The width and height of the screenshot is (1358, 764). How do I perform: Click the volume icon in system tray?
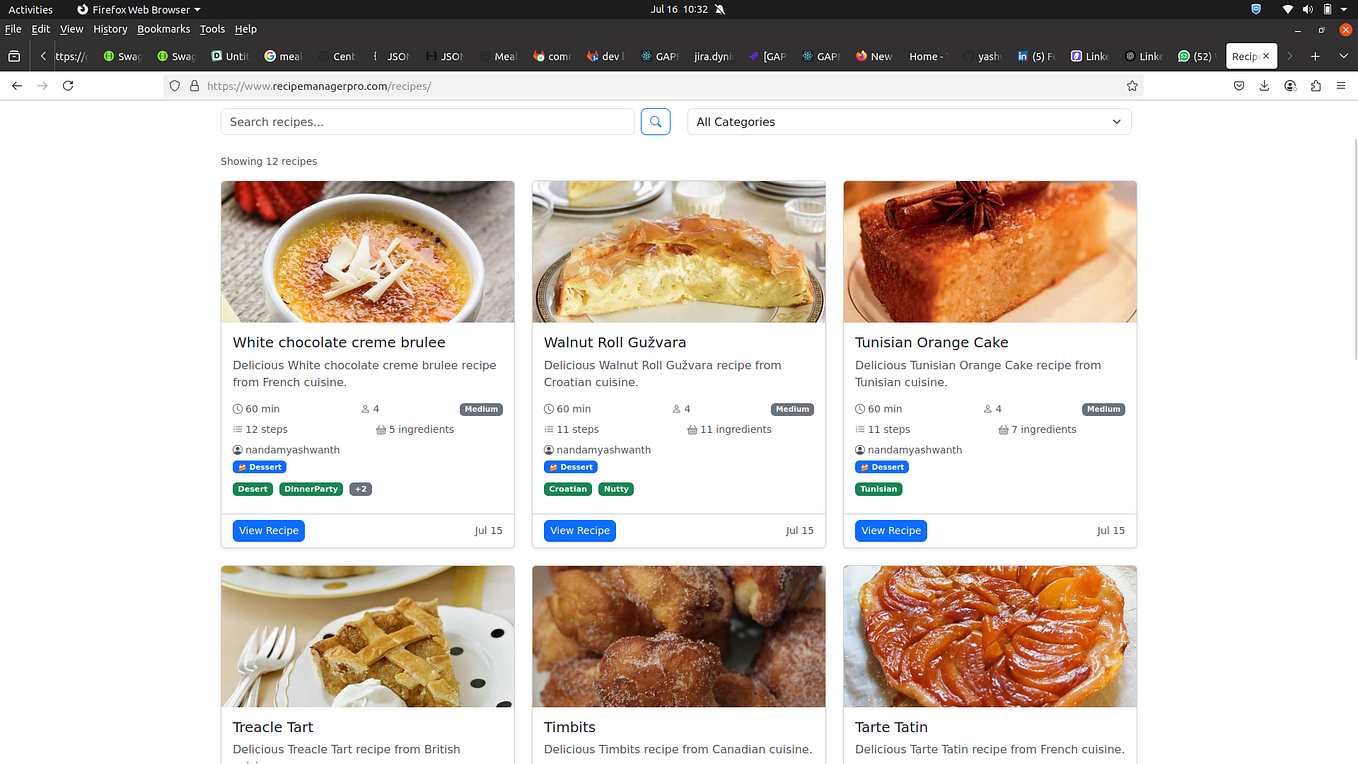pyautogui.click(x=1308, y=9)
